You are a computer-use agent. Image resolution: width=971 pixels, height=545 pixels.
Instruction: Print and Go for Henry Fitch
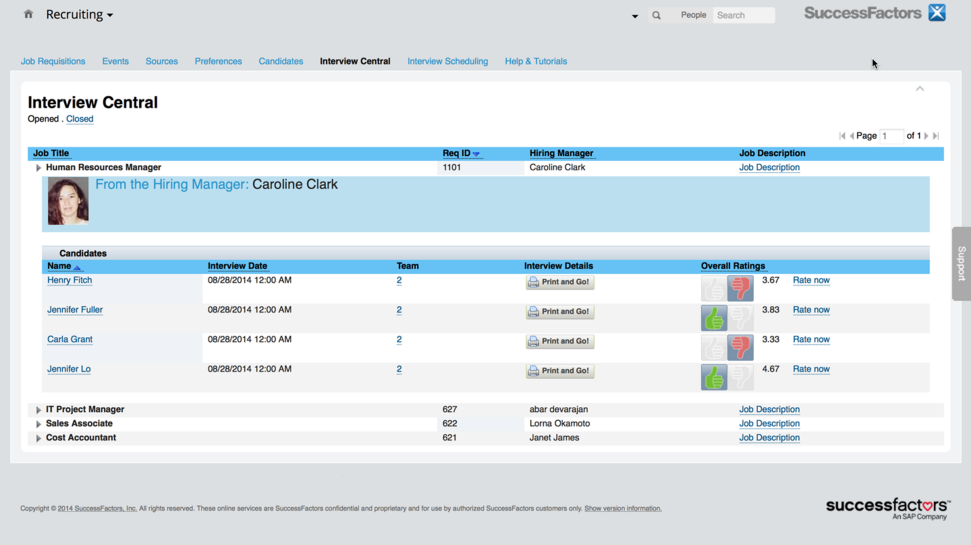(x=560, y=282)
